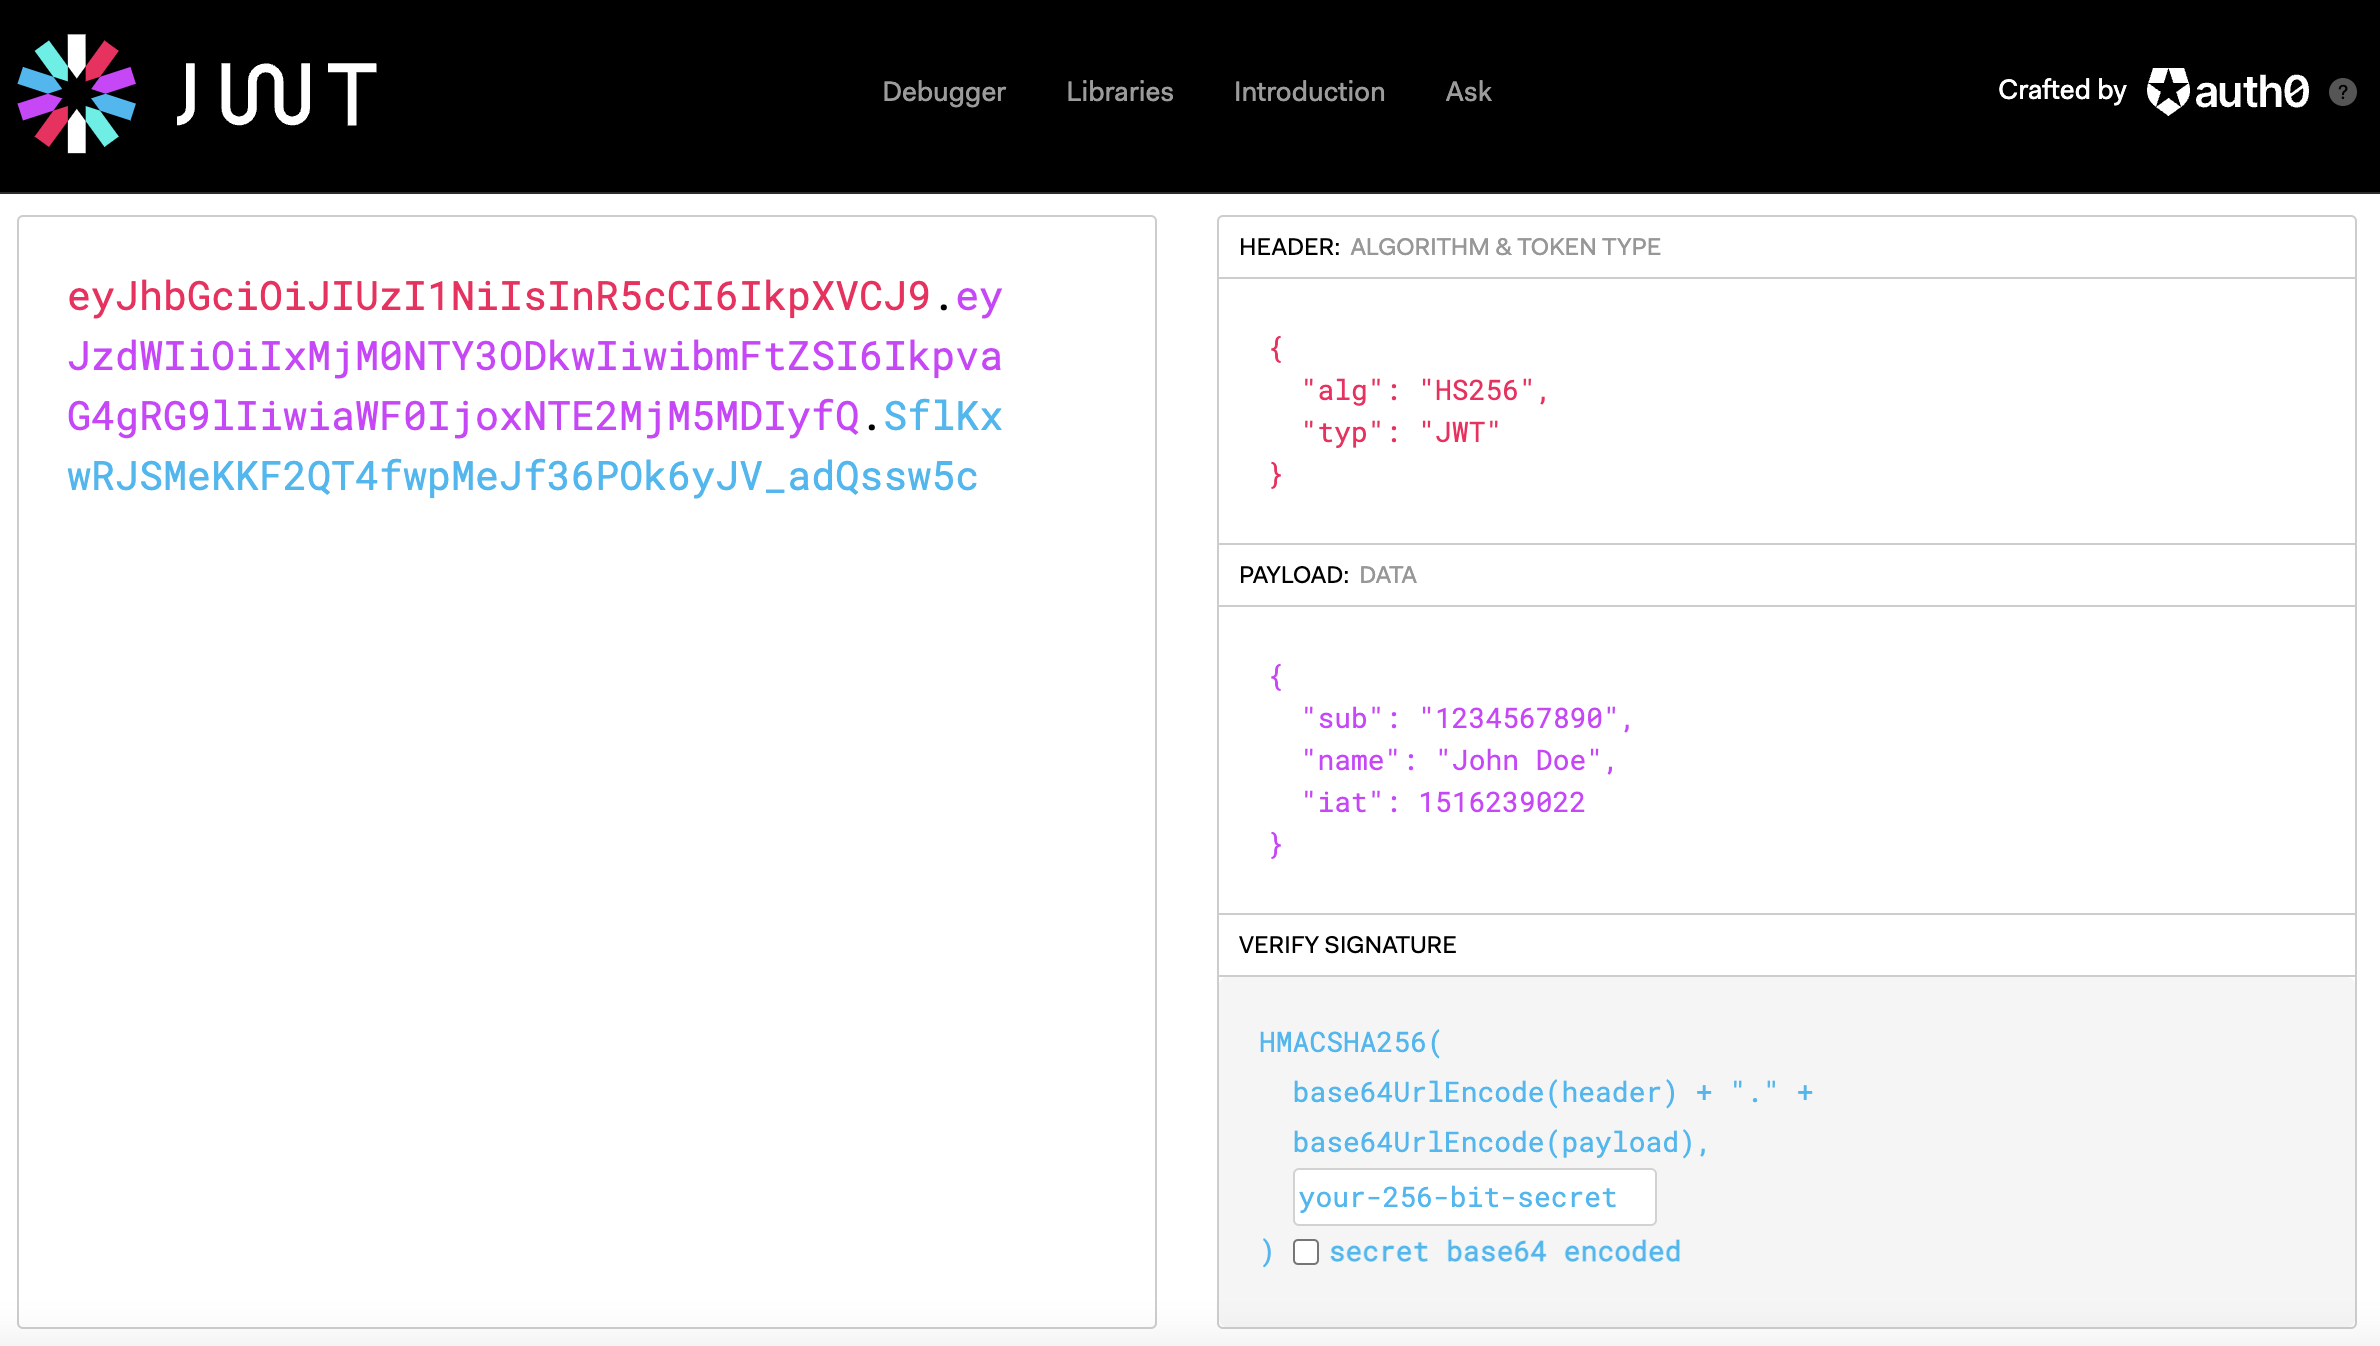Click the colorful JWT pinwheel logo icon
This screenshot has height=1346, width=2380.
click(x=77, y=93)
